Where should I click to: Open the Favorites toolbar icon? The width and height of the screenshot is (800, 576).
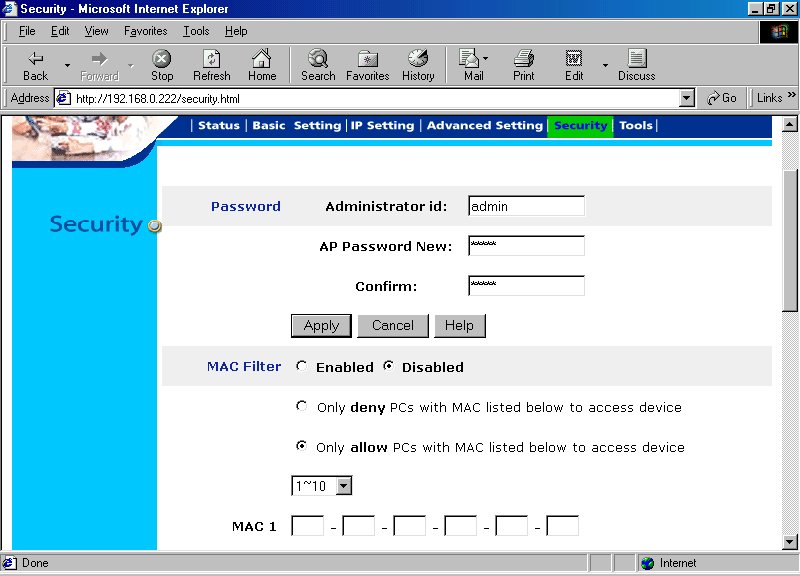367,65
